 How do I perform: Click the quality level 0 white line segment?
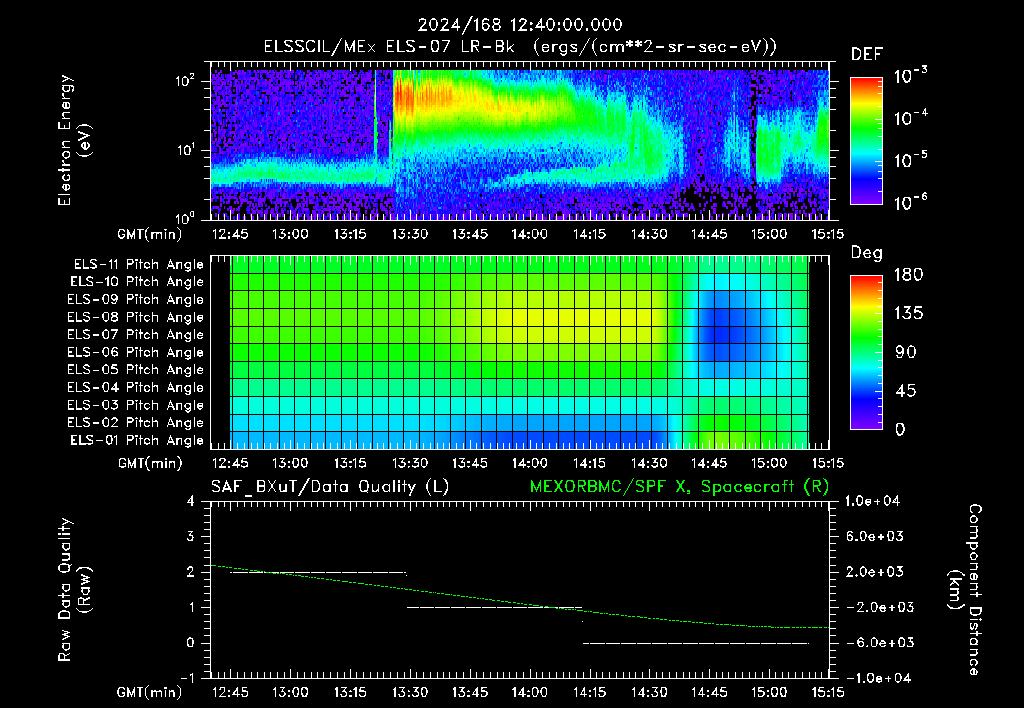[696, 643]
